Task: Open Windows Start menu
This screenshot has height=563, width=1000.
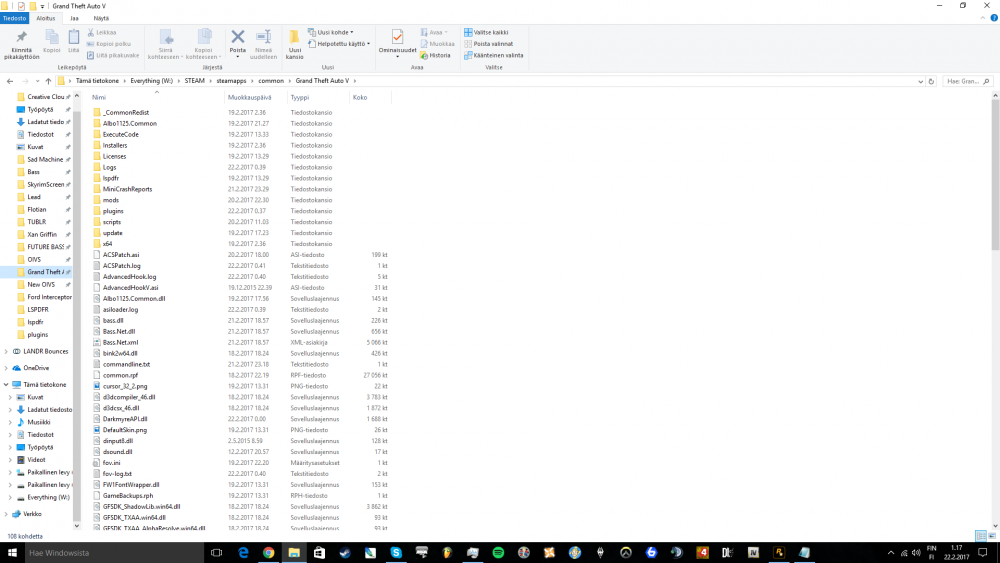Action: [11, 553]
